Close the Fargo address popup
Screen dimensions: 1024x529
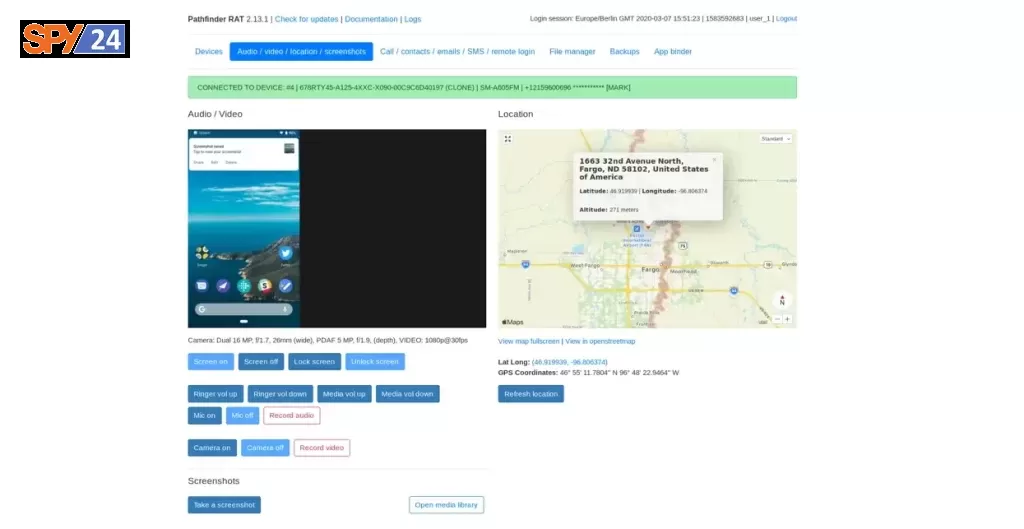coord(714,159)
